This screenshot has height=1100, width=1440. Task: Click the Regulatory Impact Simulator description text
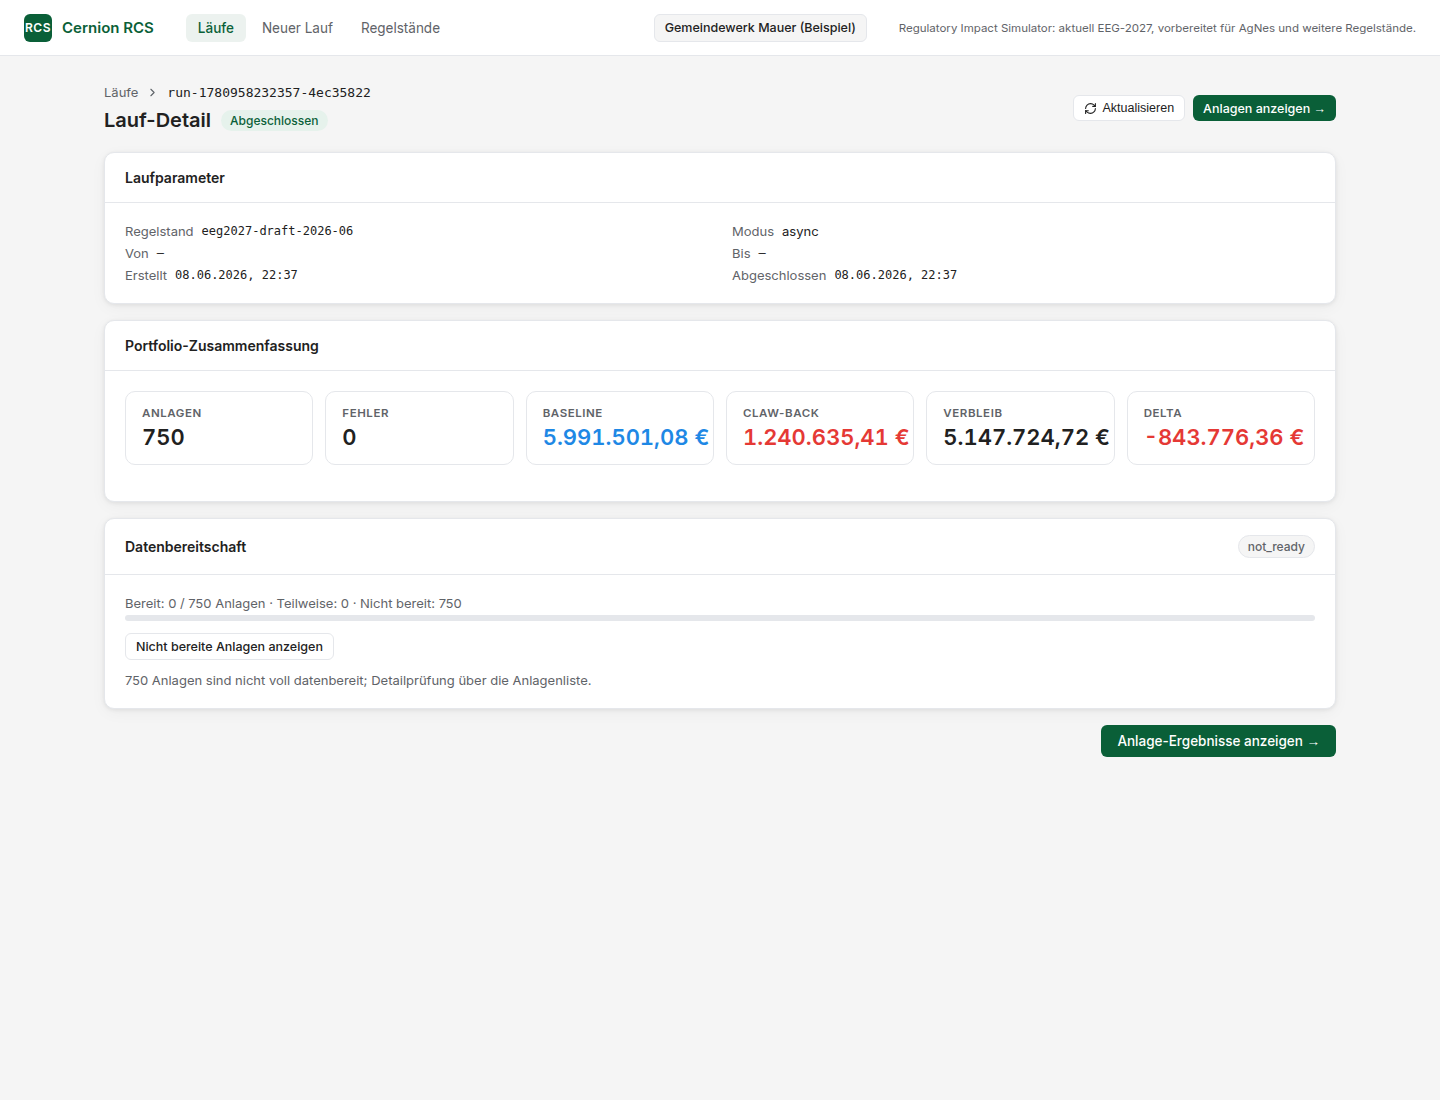coord(1157,28)
